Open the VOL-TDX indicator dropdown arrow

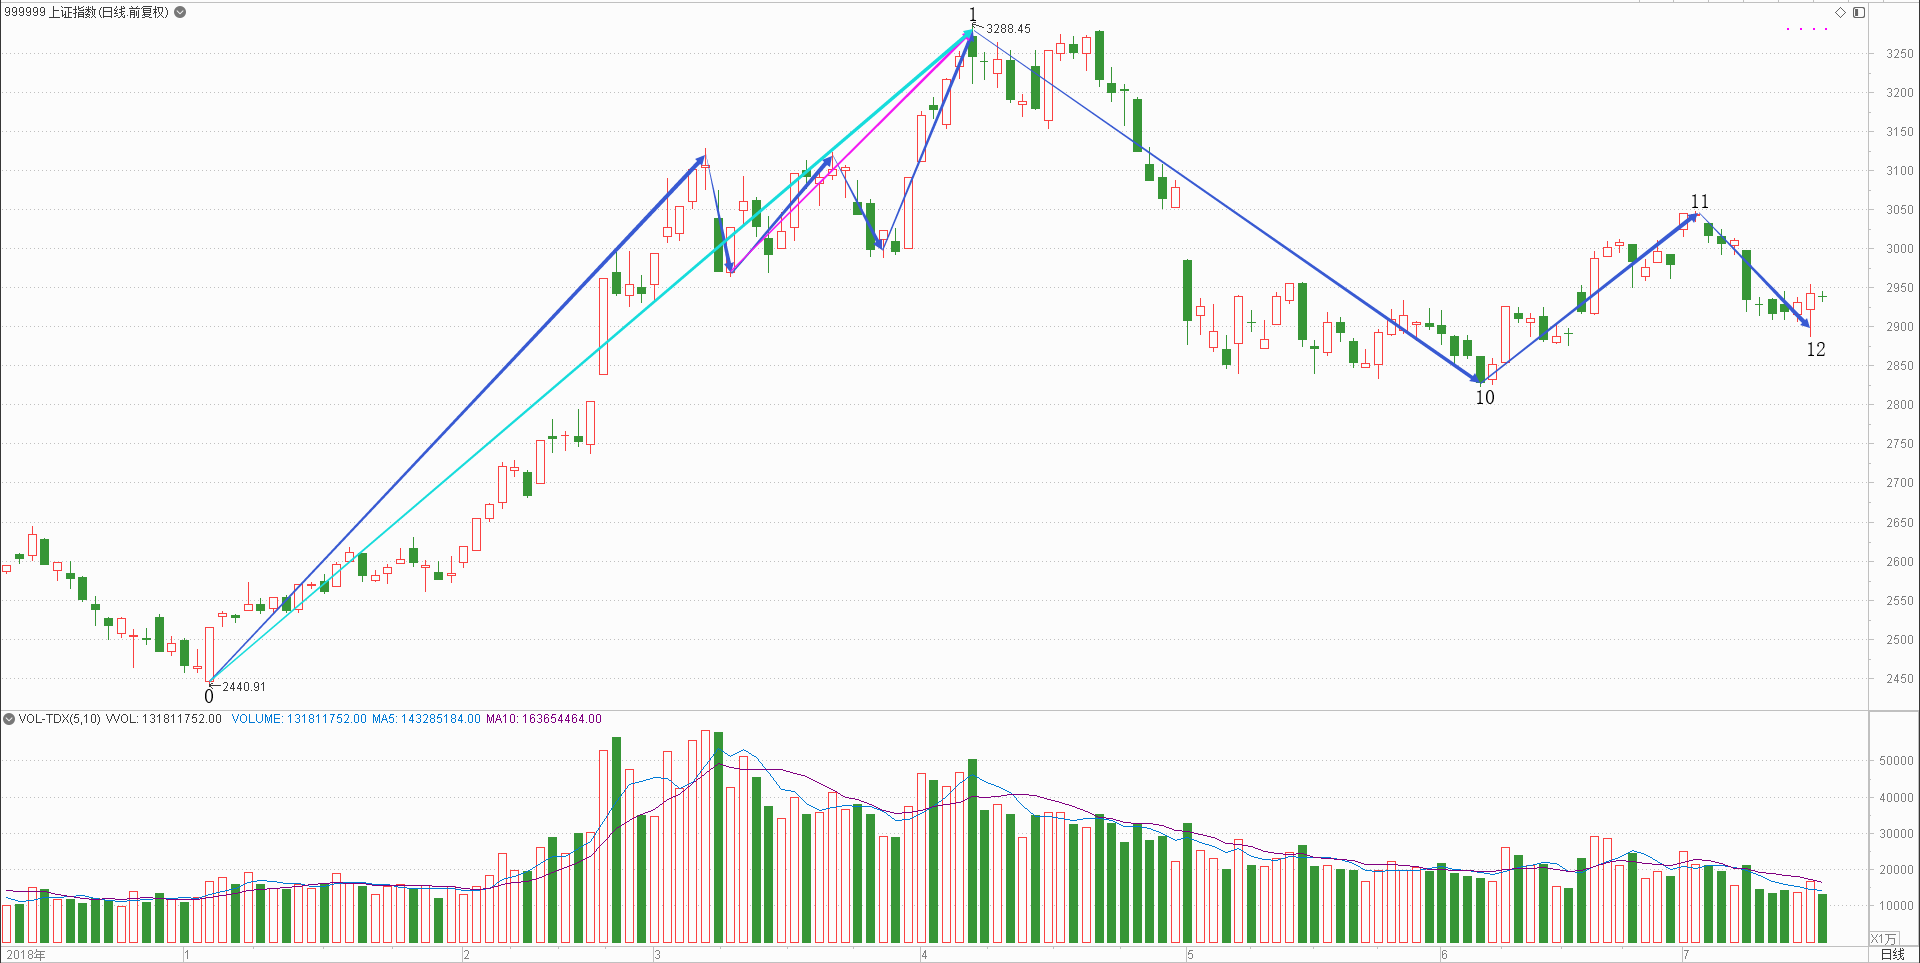pos(9,718)
